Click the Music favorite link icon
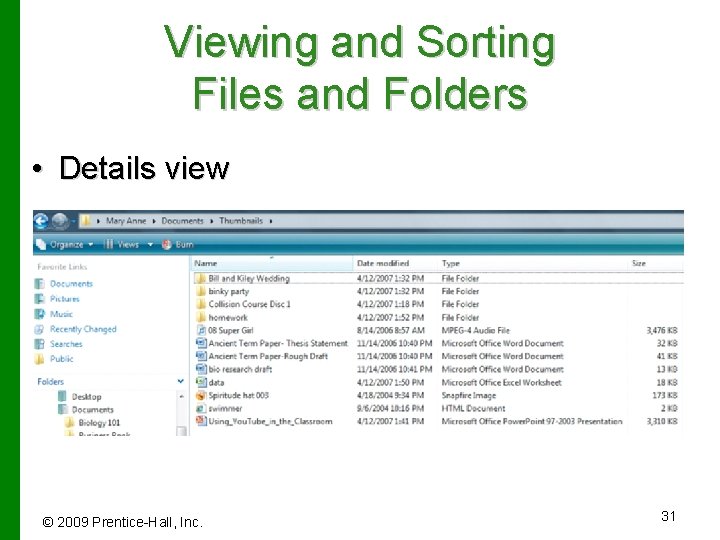 pos(39,314)
